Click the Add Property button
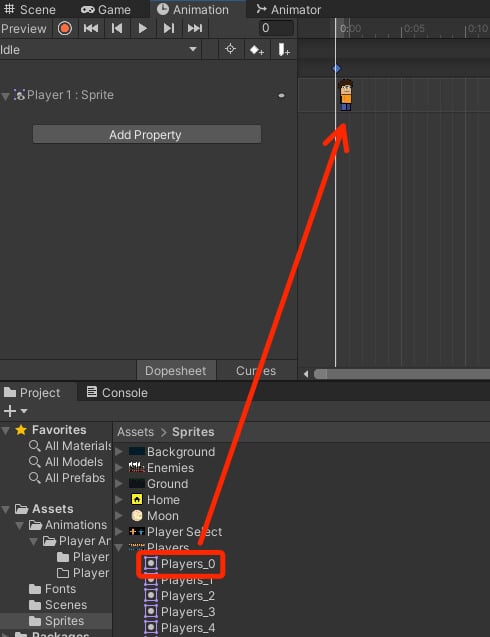This screenshot has height=637, width=490. tap(147, 134)
